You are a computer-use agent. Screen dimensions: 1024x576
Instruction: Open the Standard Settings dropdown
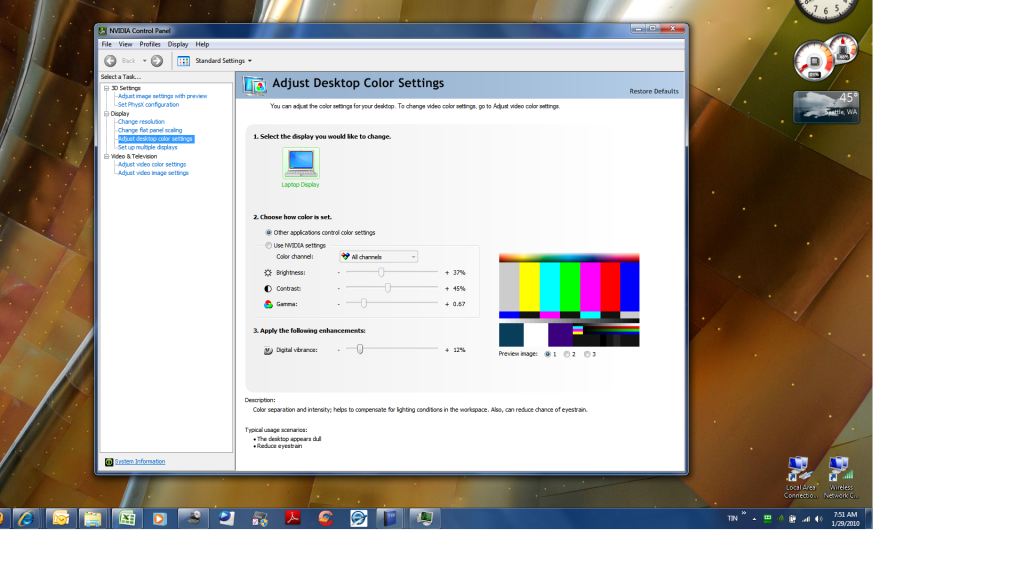pyautogui.click(x=249, y=61)
